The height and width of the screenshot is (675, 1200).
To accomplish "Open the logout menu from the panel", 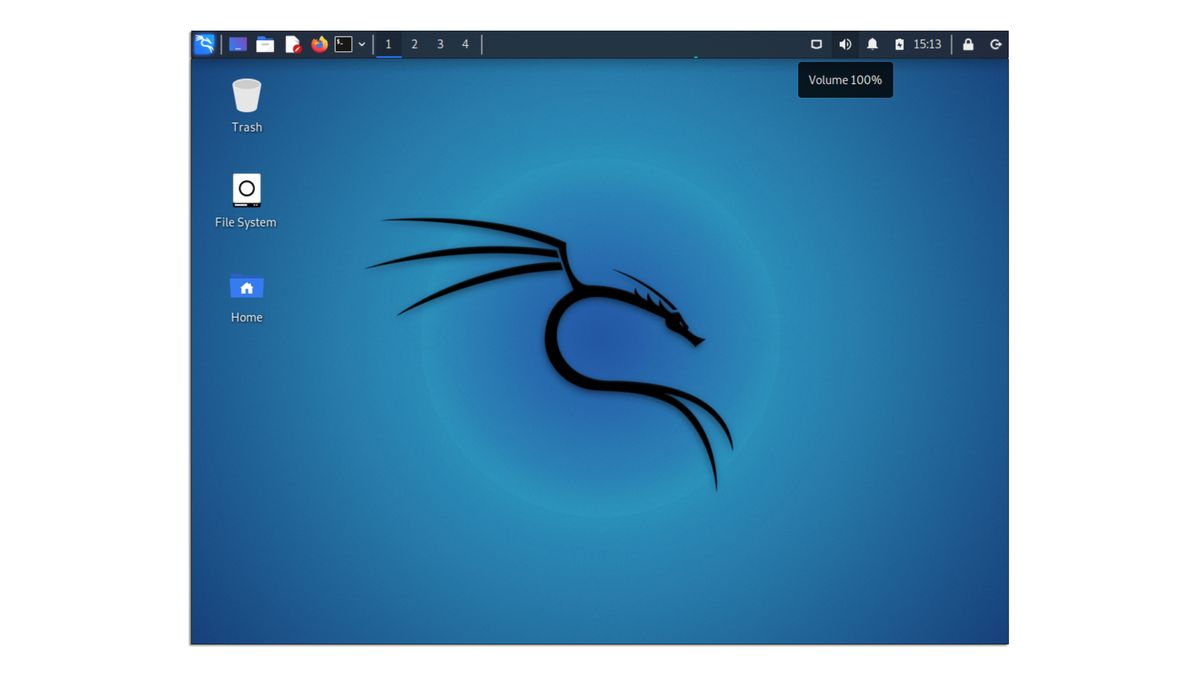I will [995, 43].
